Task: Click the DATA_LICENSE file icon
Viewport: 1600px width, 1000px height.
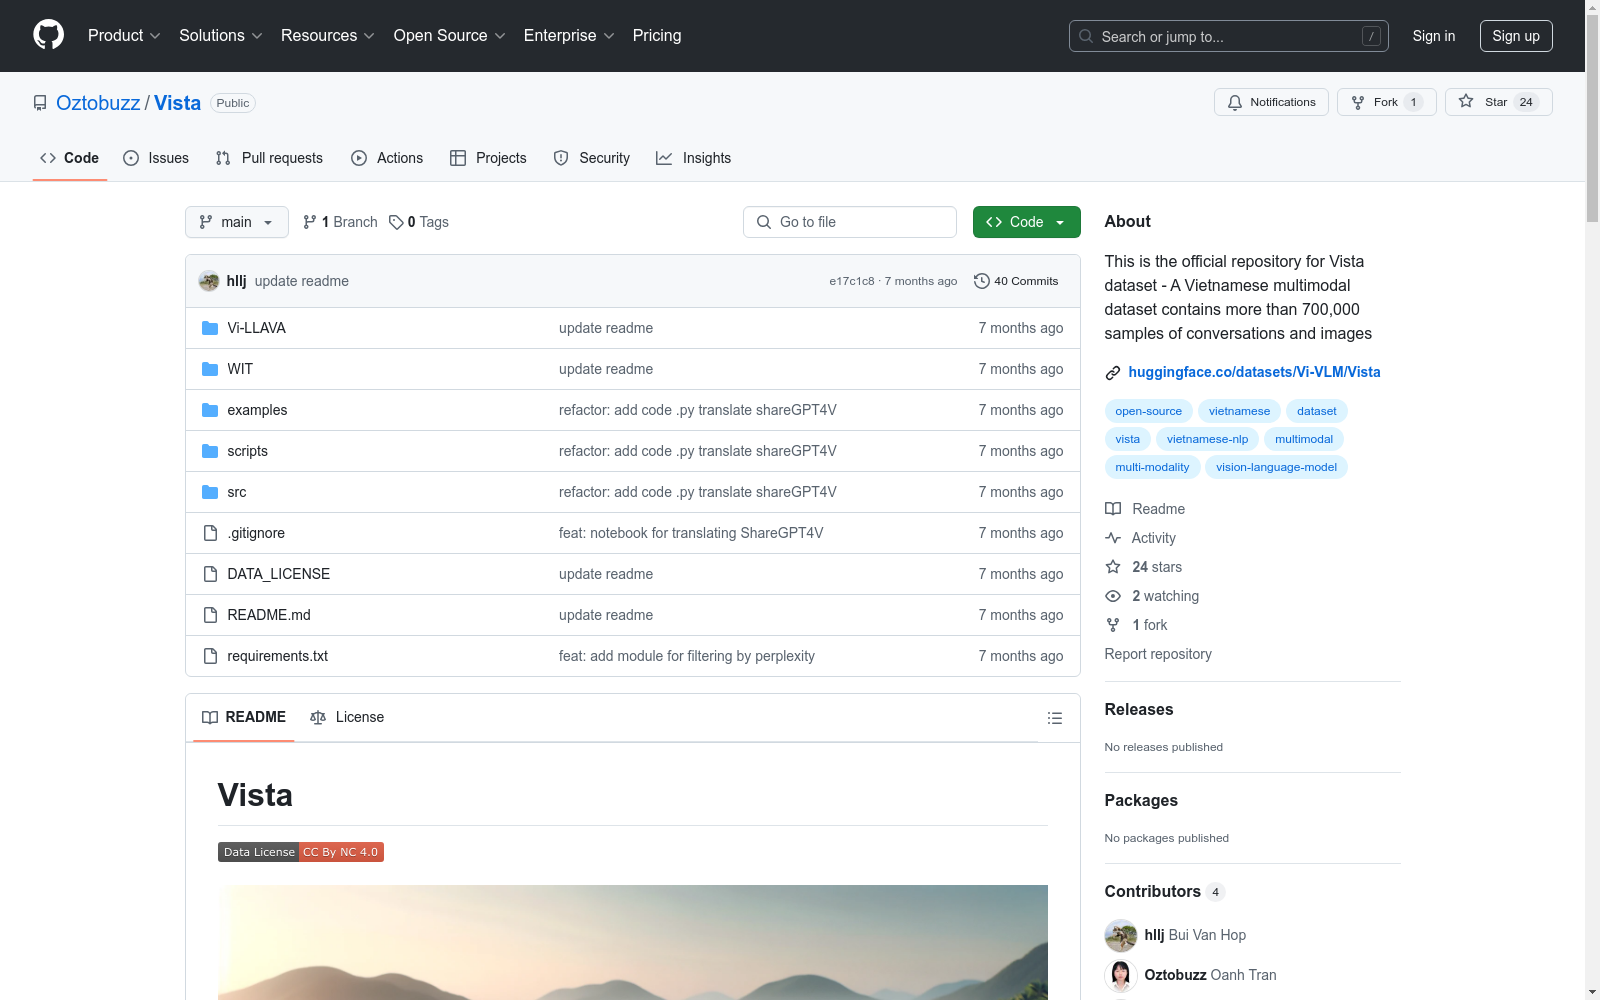Action: [x=210, y=574]
